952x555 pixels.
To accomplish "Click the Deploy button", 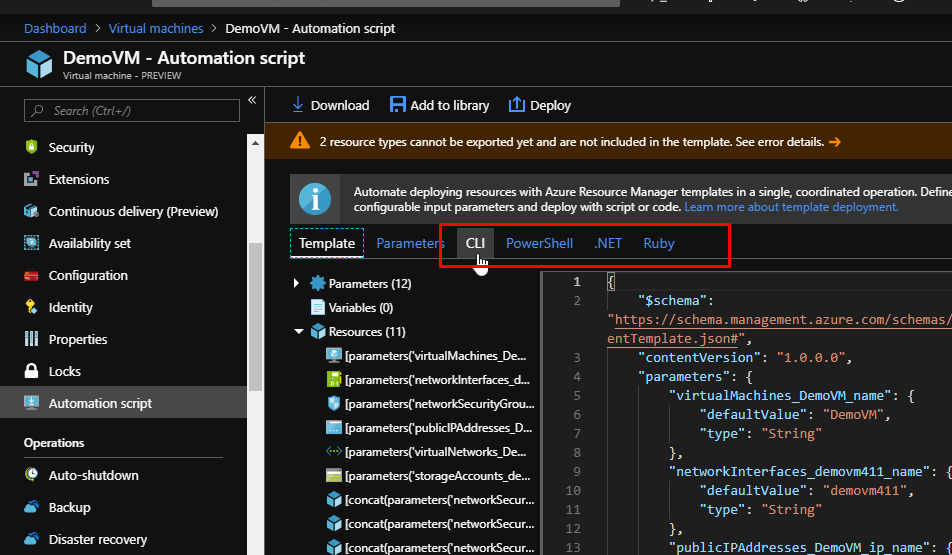I will click(x=540, y=105).
